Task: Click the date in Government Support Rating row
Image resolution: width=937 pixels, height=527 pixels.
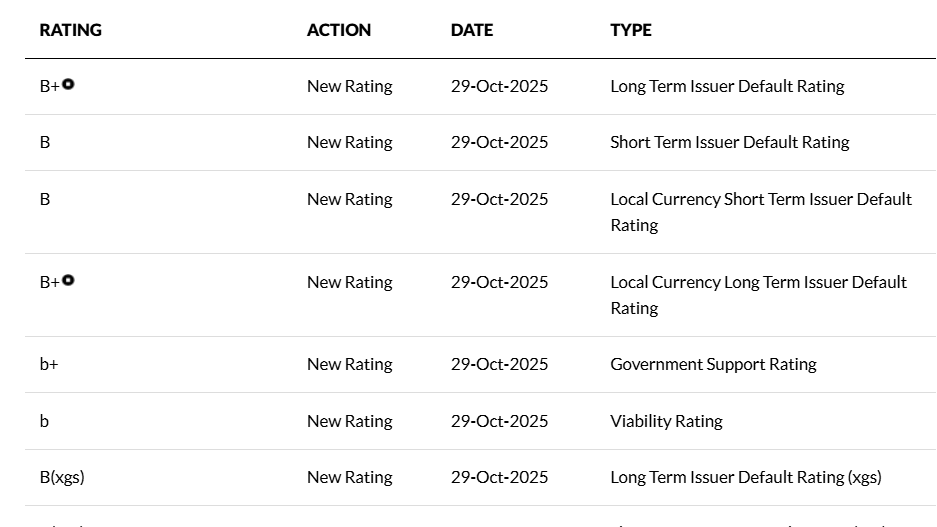Action: [499, 364]
